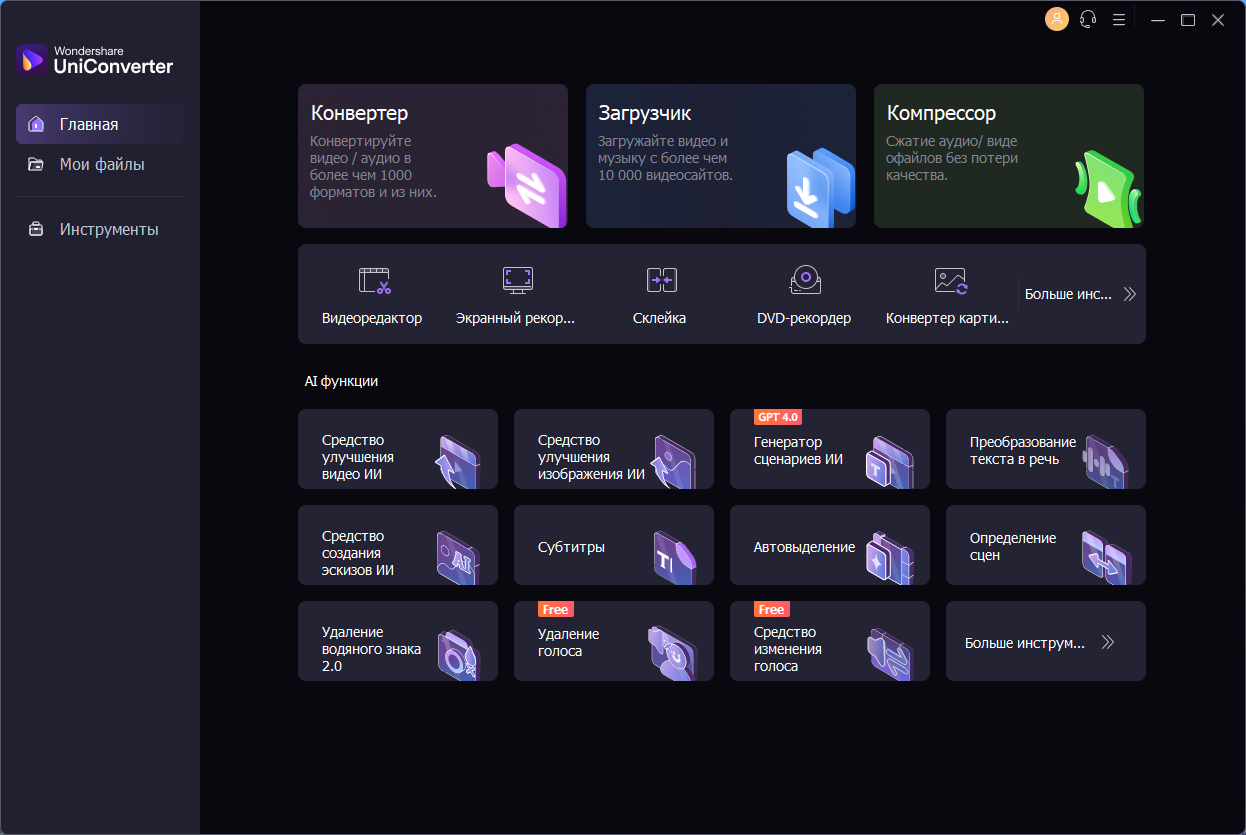Click the folder icon beside Мои файлы

[x=36, y=164]
